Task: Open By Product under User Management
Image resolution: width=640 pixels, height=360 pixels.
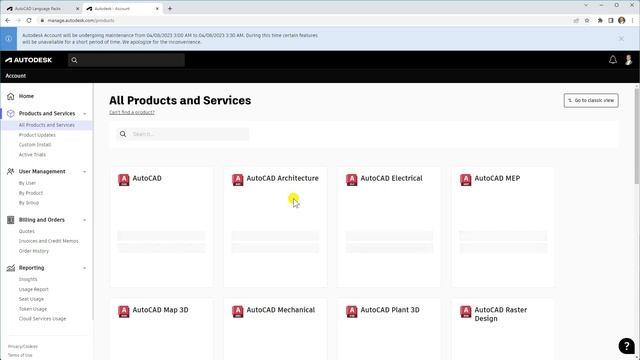Action: click(31, 193)
